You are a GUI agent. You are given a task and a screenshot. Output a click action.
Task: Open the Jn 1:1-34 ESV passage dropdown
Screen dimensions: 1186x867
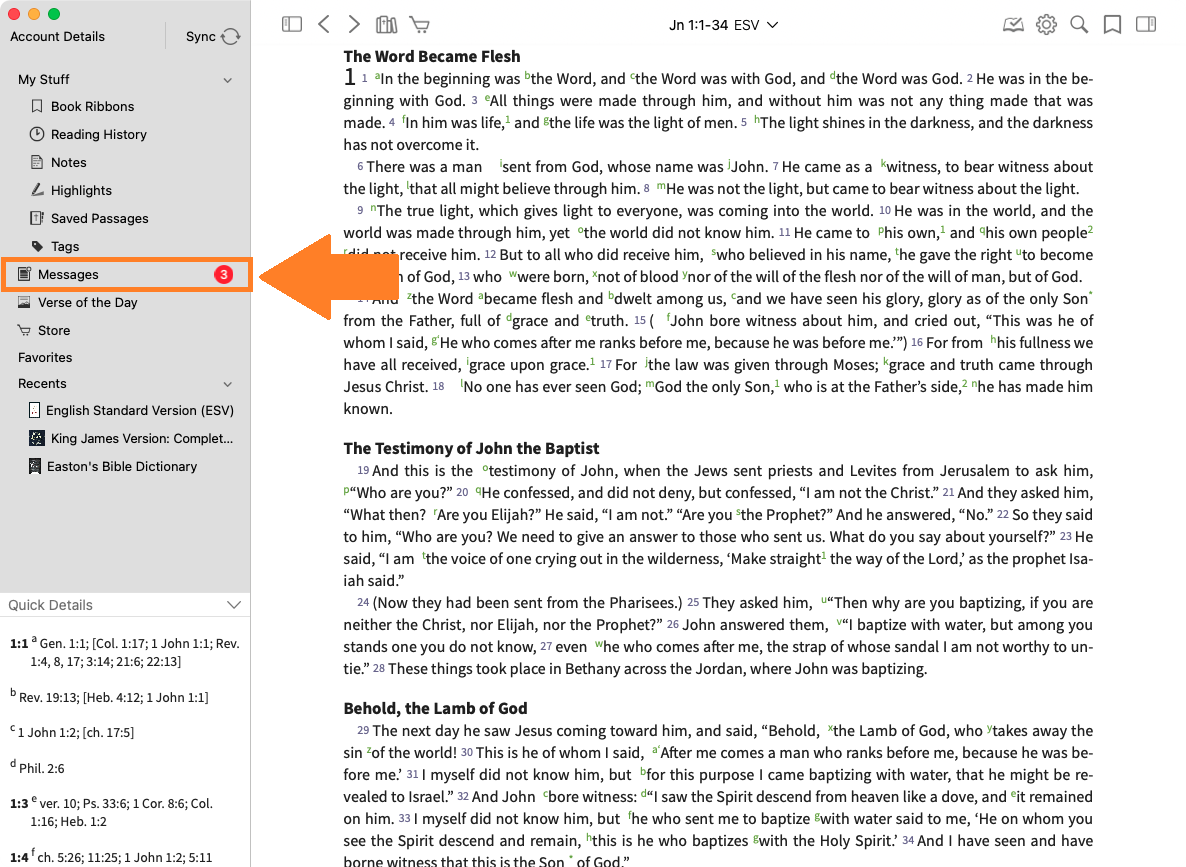point(723,25)
